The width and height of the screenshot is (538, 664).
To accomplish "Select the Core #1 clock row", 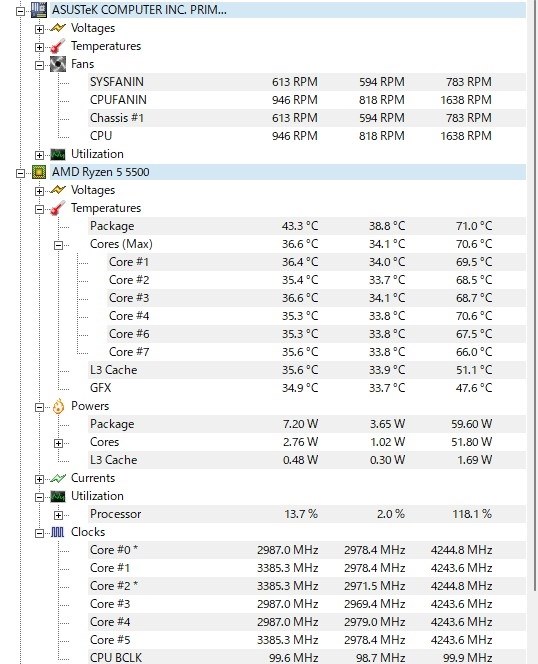I will (307, 568).
